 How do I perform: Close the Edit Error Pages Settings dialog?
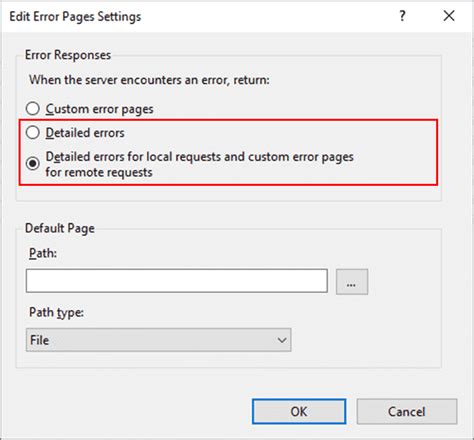pyautogui.click(x=449, y=16)
